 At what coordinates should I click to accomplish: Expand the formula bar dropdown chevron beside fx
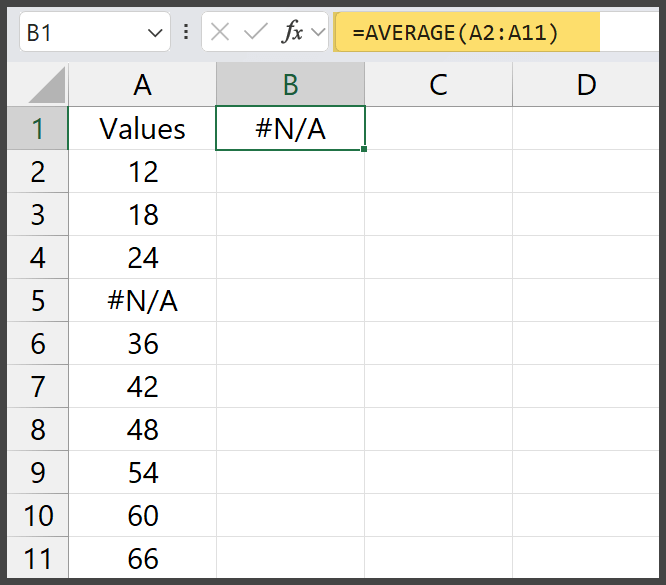[x=318, y=32]
